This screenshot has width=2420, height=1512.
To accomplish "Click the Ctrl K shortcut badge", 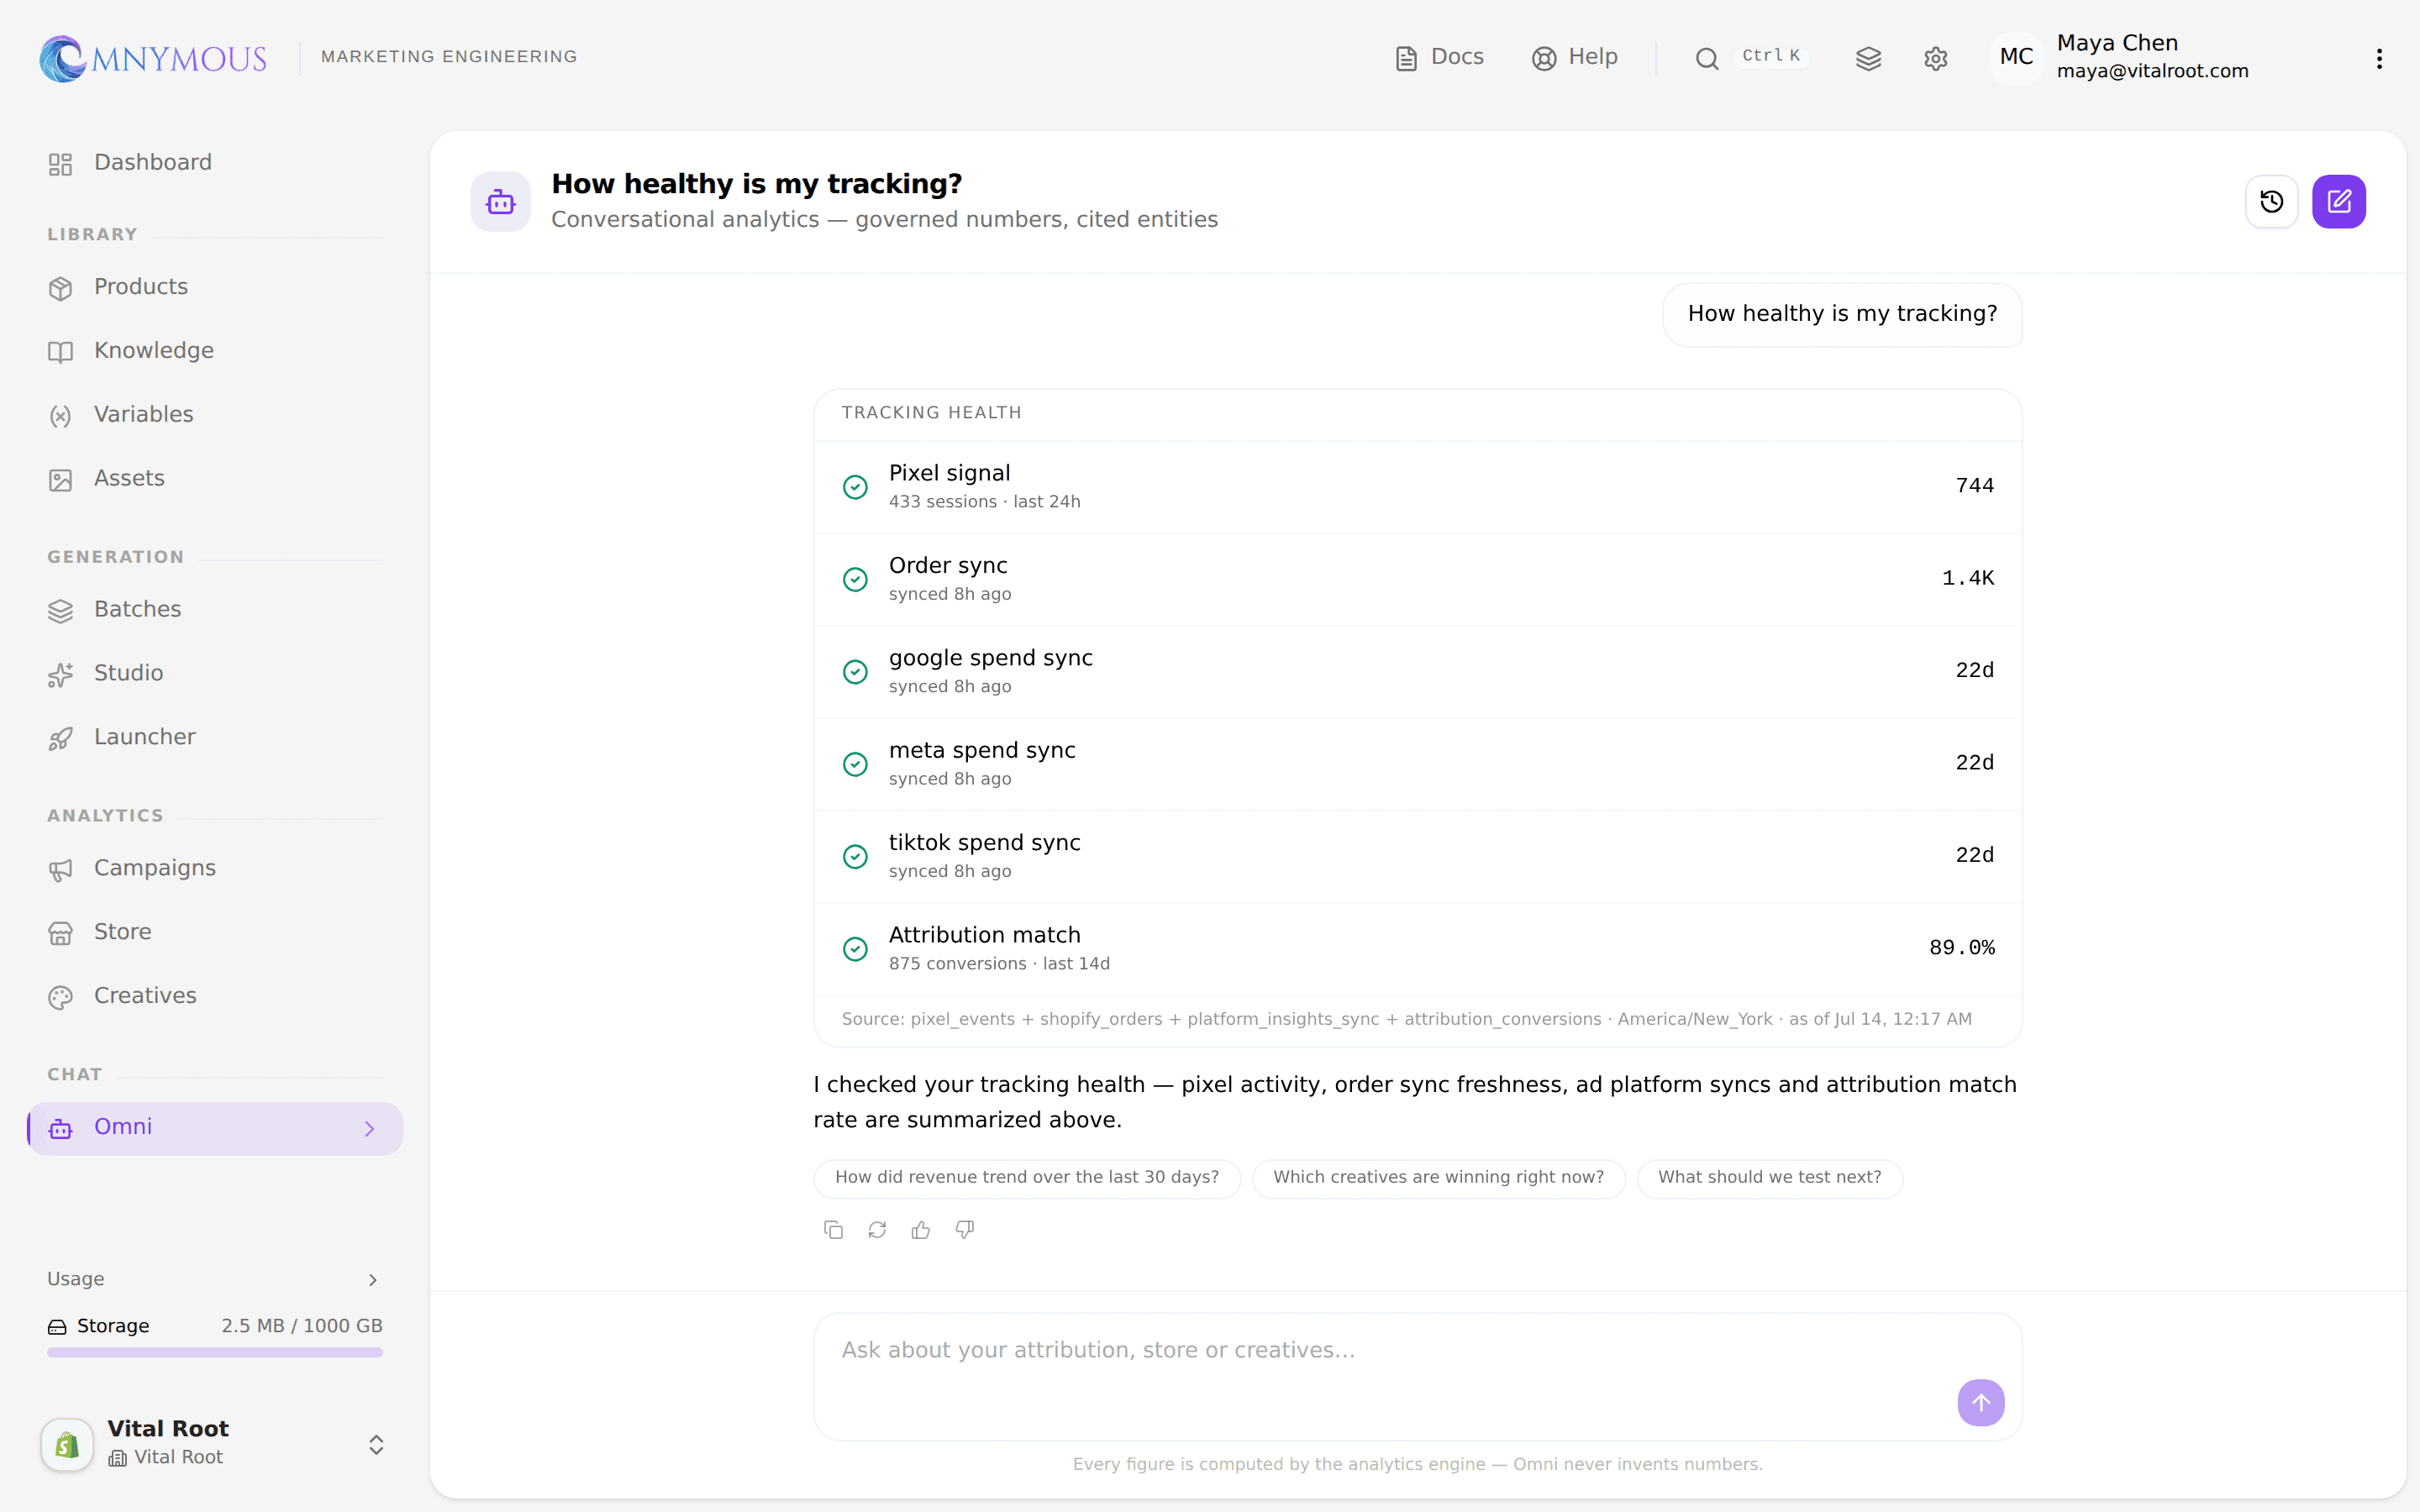I will [1771, 56].
